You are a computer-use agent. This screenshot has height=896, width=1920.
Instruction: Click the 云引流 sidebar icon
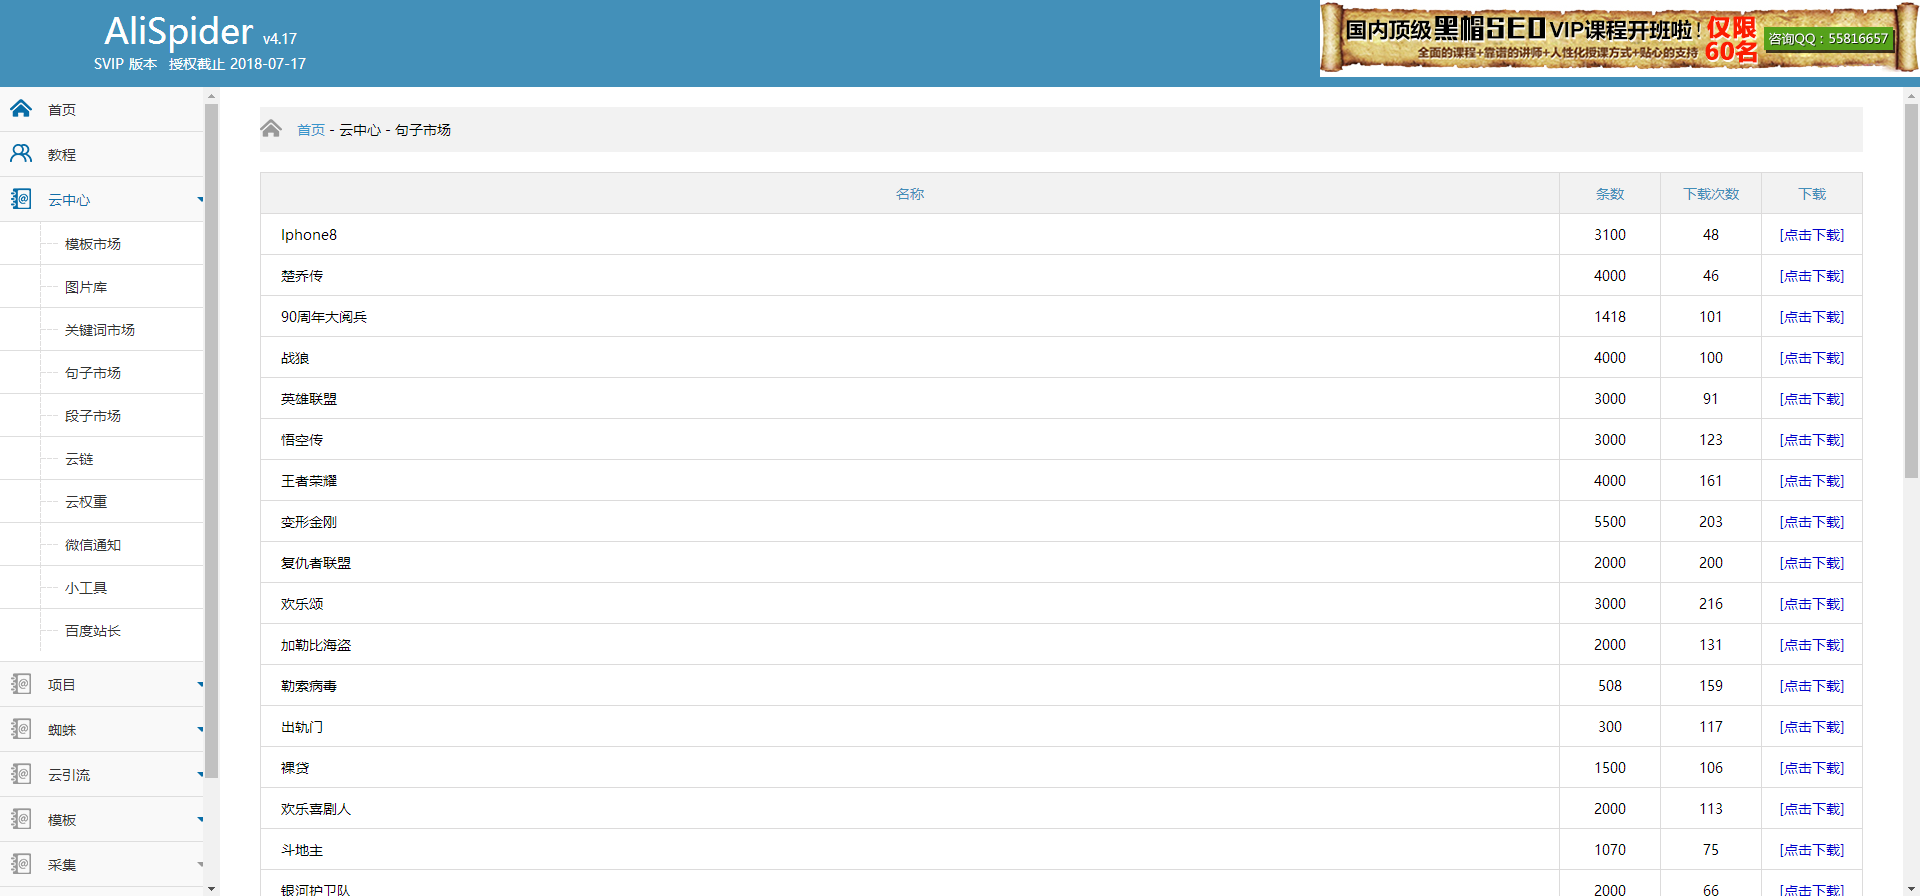[21, 774]
